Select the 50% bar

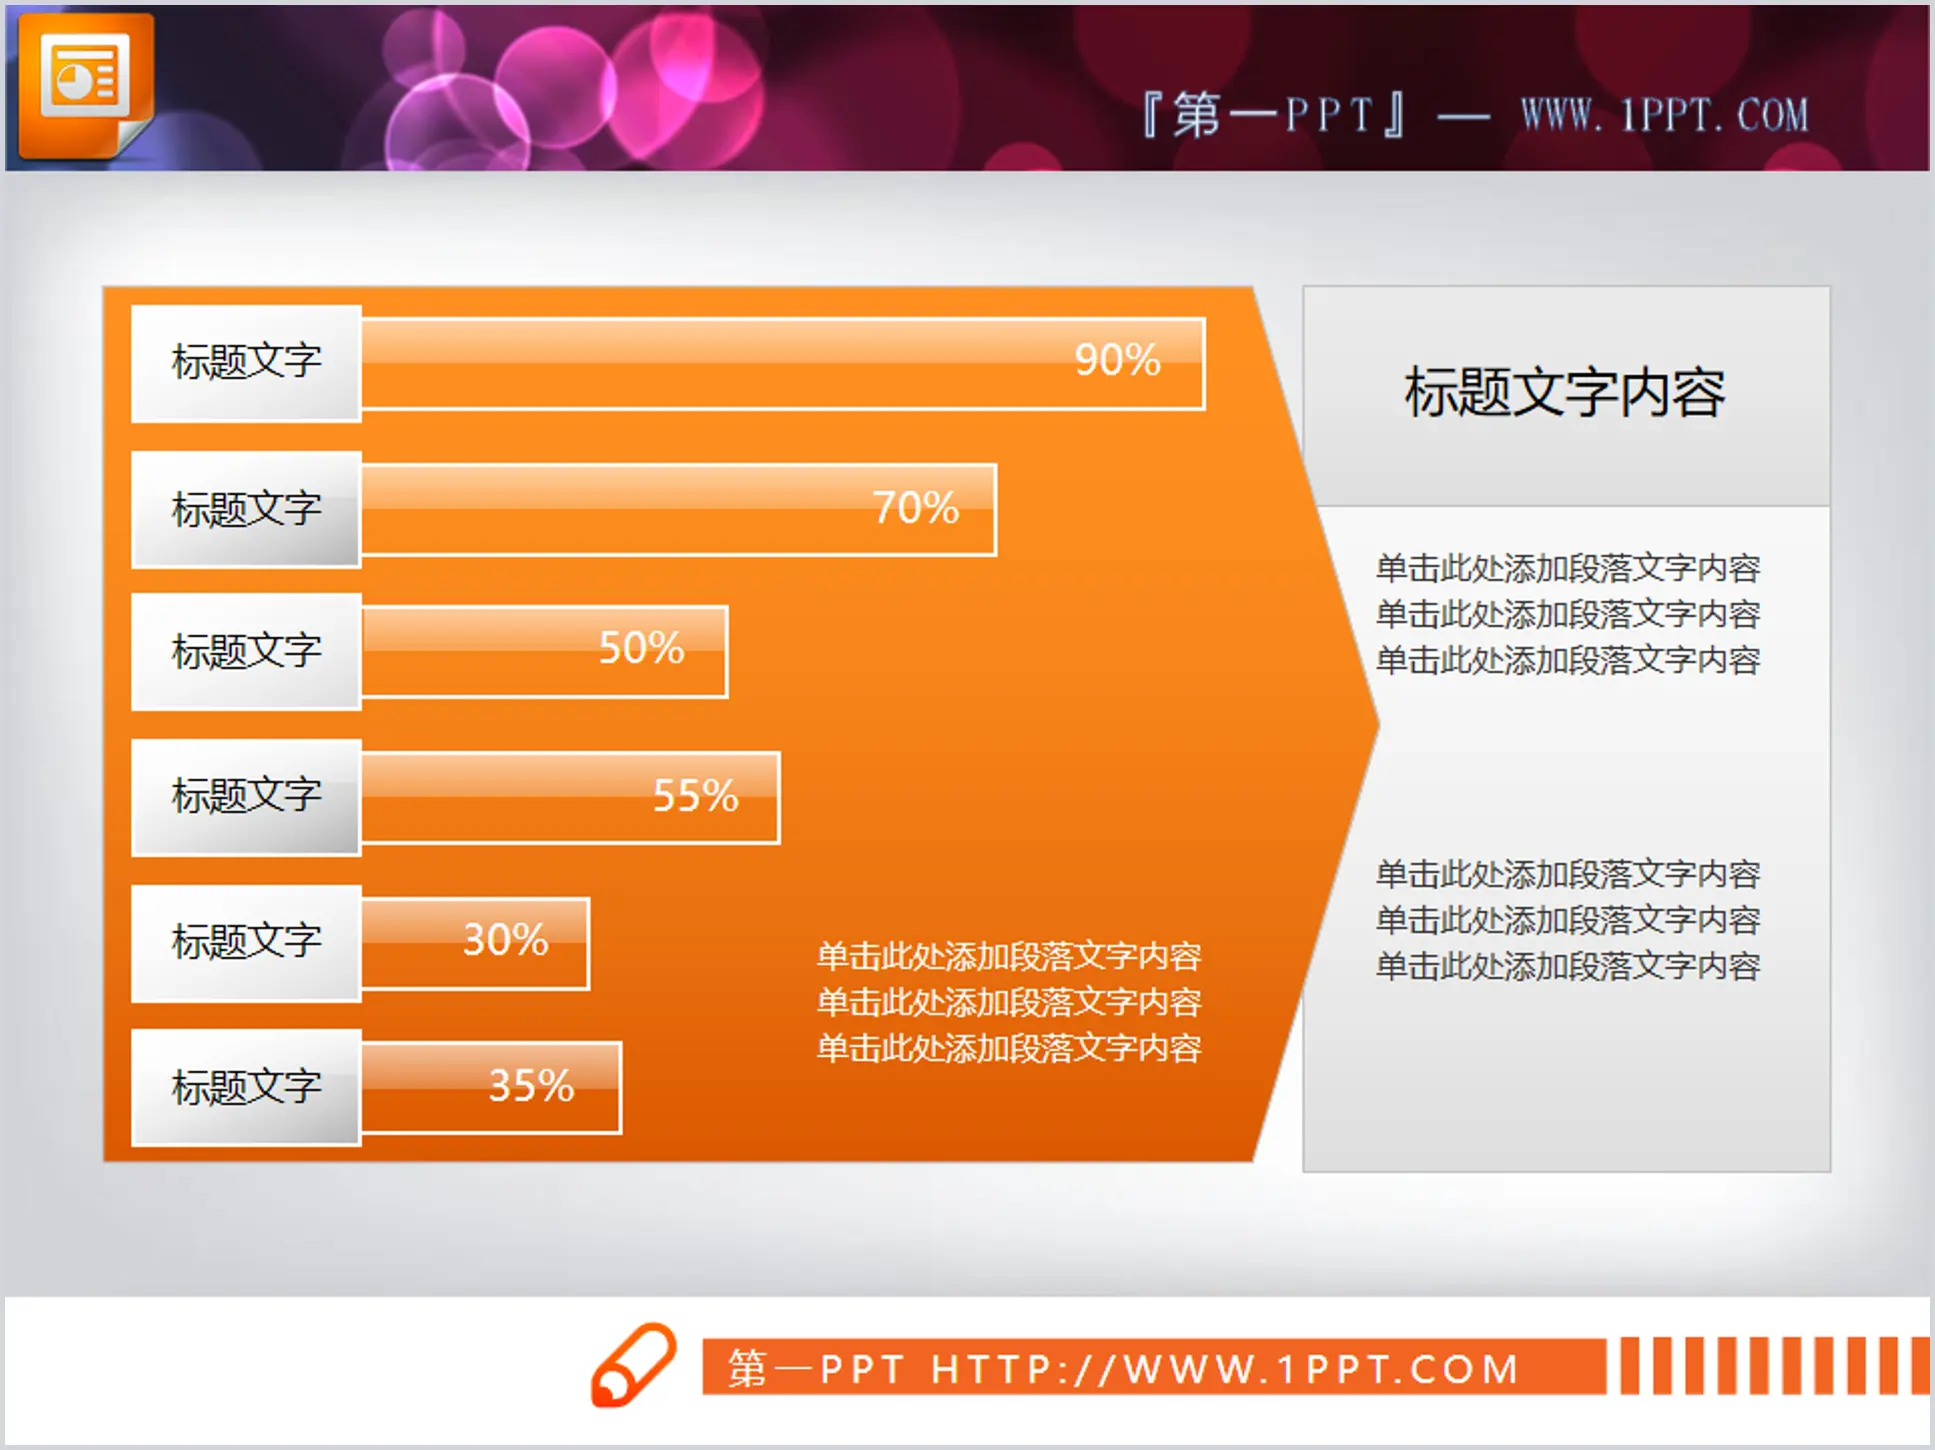point(544,652)
